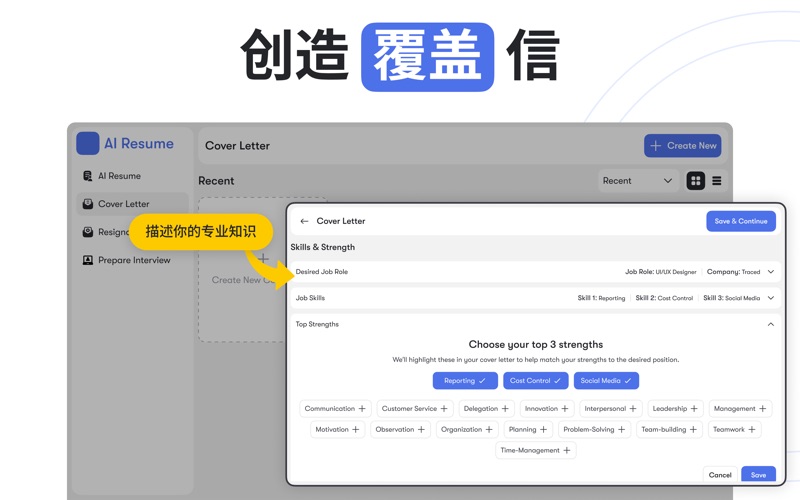800x500 pixels.
Task: Switch to grid view
Action: coord(695,181)
